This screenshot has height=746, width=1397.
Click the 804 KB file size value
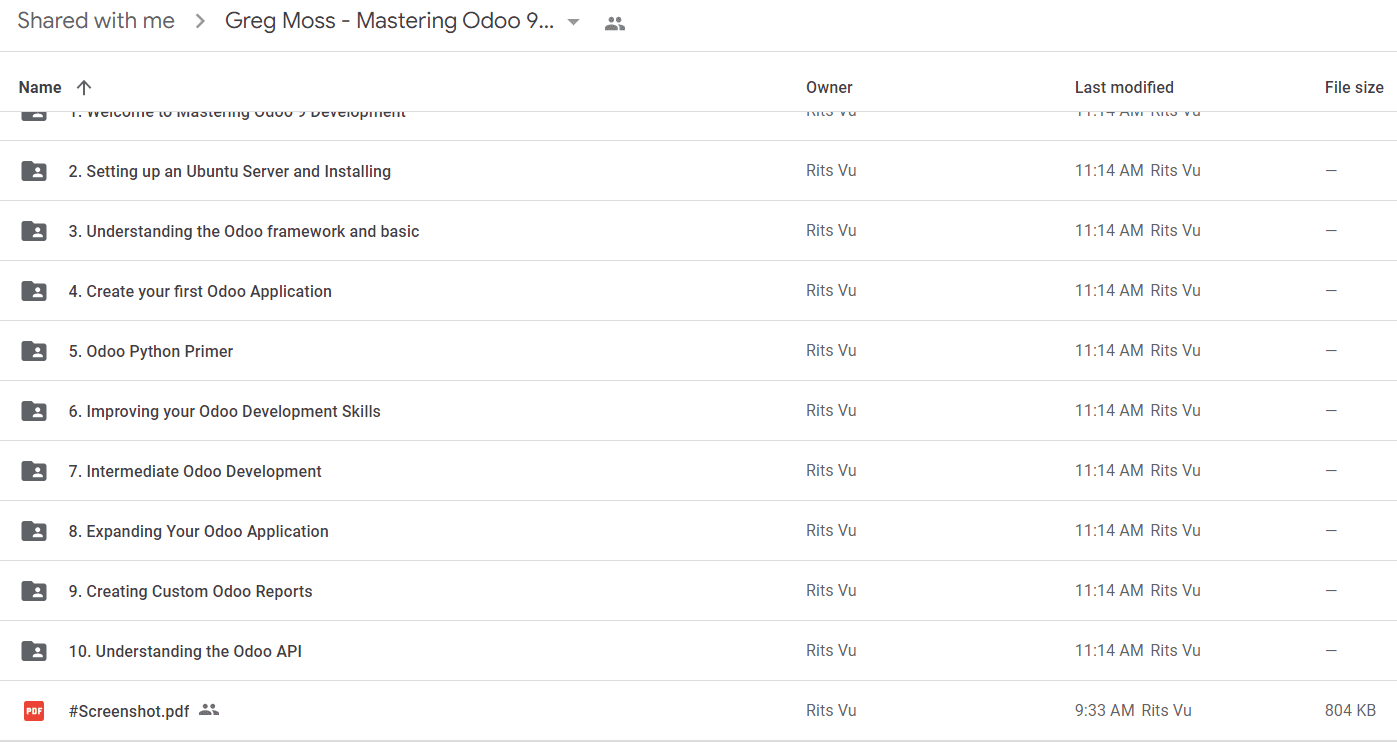(1350, 710)
